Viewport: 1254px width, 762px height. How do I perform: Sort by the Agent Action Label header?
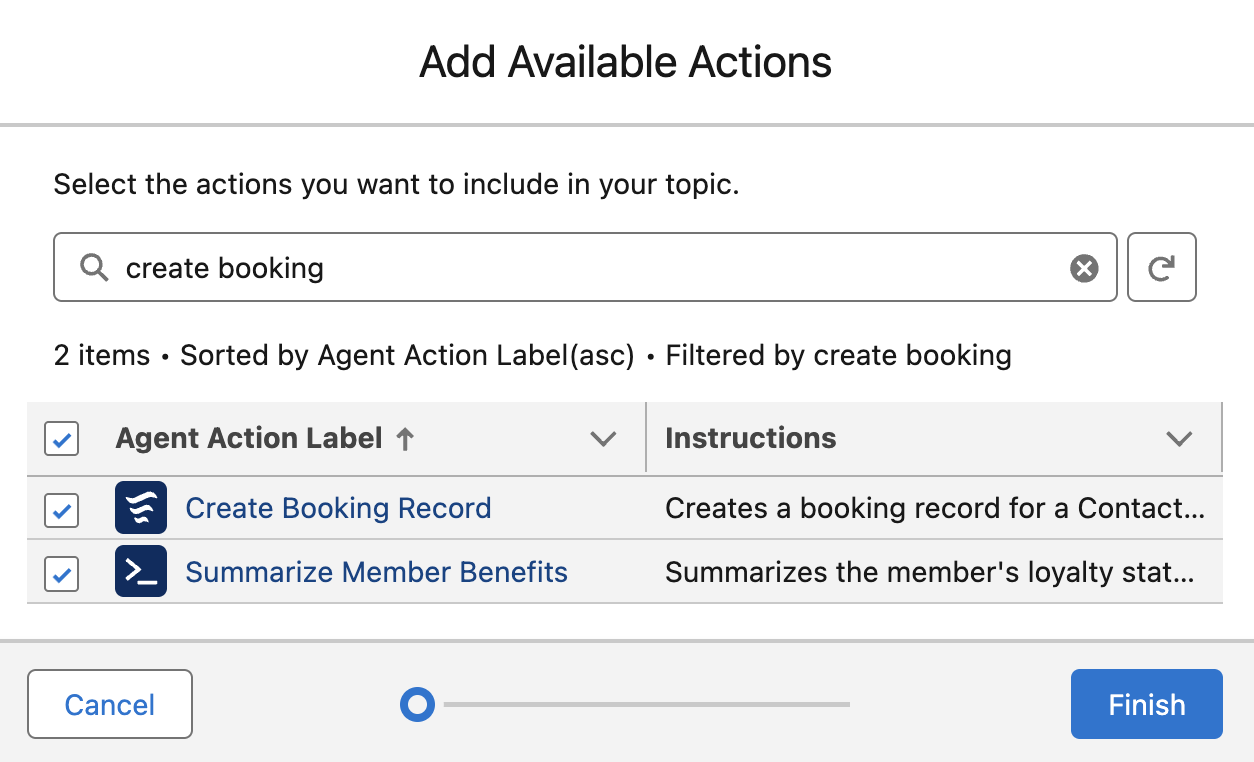click(x=249, y=439)
